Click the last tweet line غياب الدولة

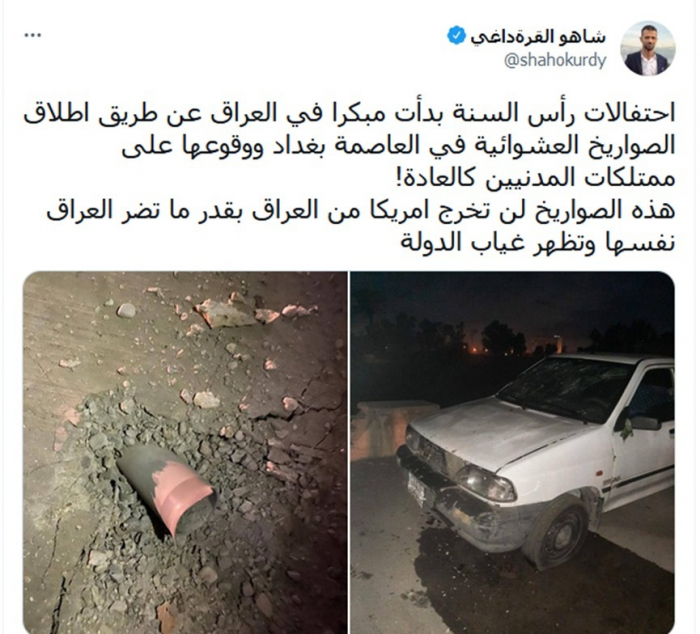(538, 243)
